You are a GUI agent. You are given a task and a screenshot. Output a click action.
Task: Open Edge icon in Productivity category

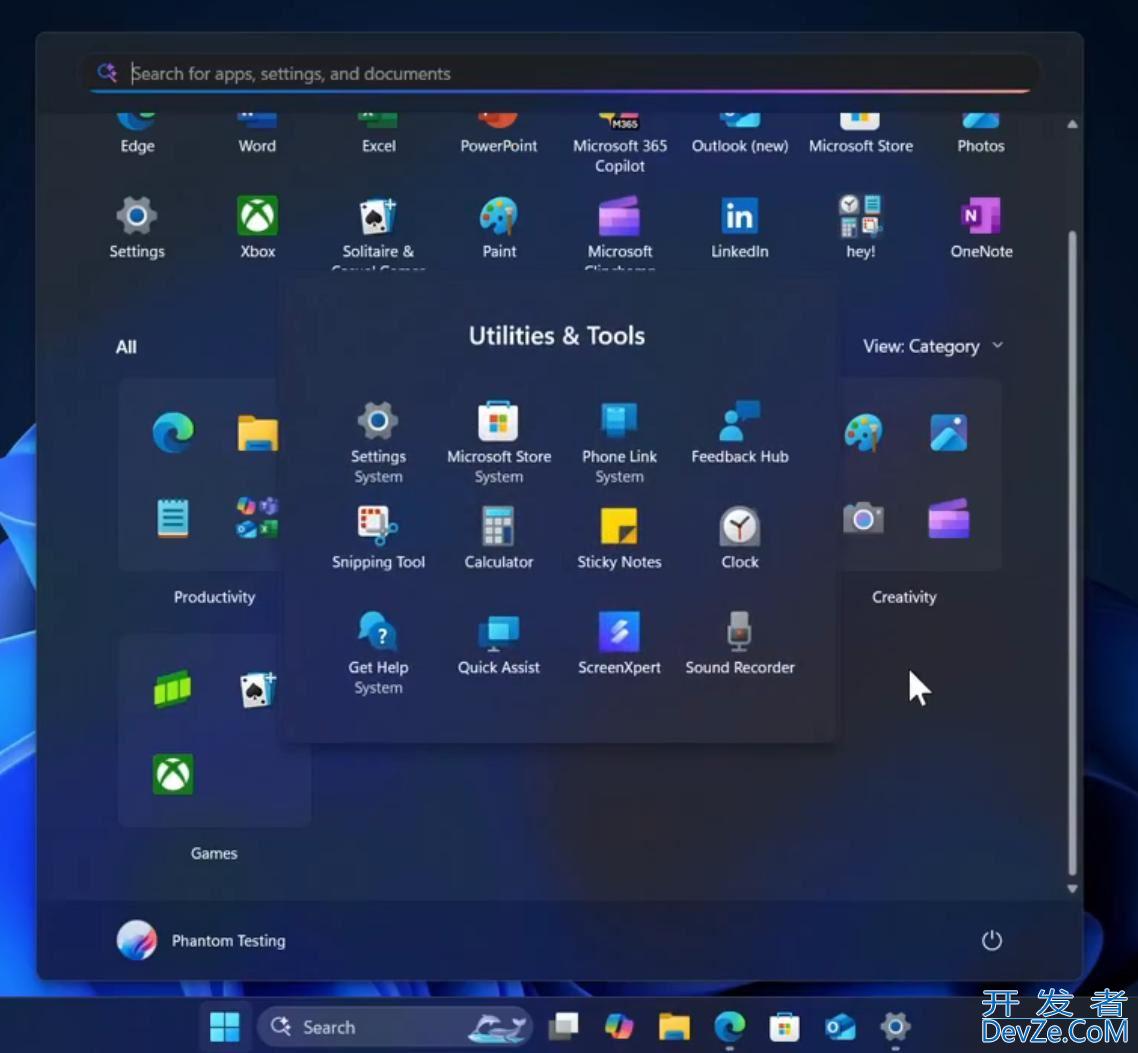[x=173, y=433]
